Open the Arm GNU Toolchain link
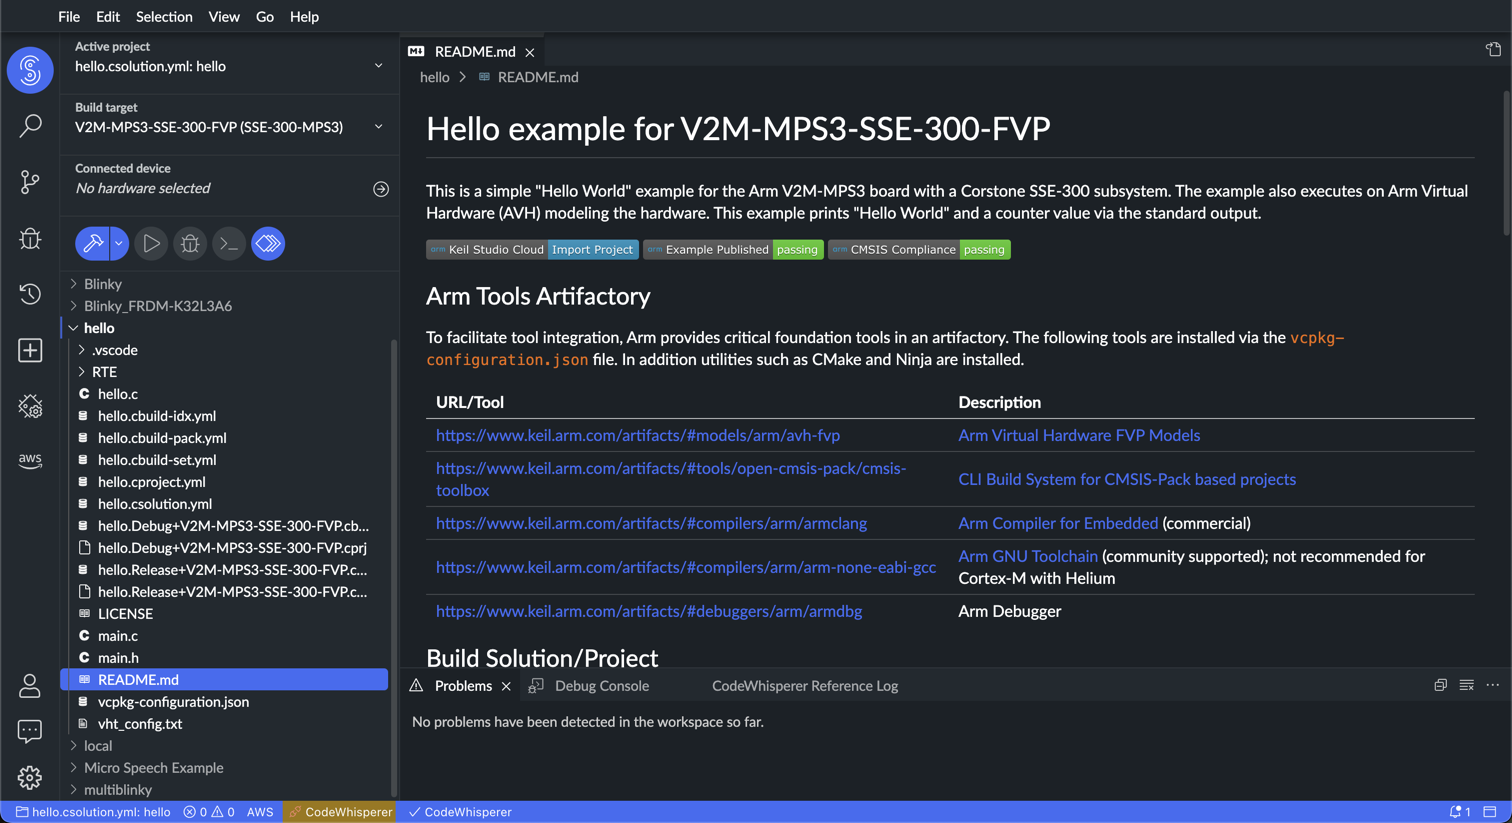 [1028, 556]
